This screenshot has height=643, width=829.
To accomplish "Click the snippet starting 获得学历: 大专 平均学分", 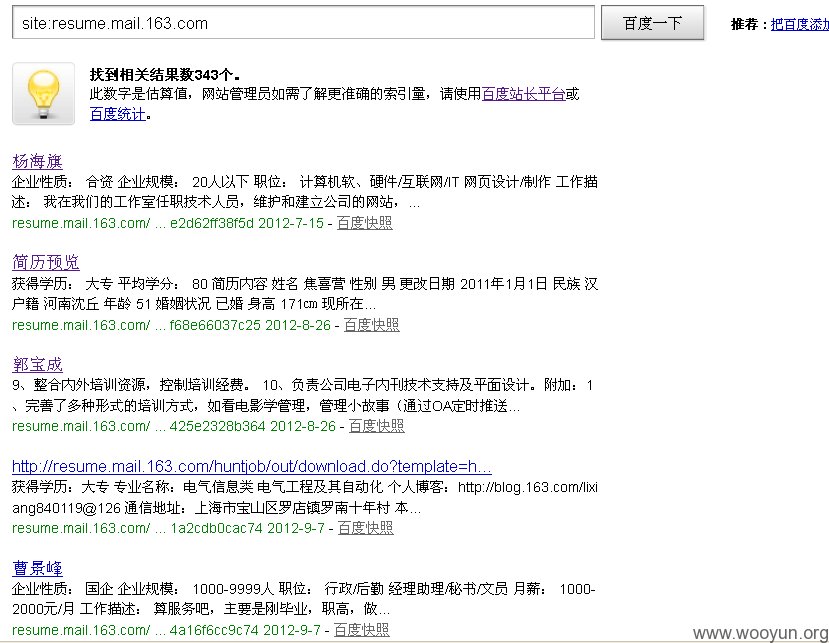I will coord(305,294).
